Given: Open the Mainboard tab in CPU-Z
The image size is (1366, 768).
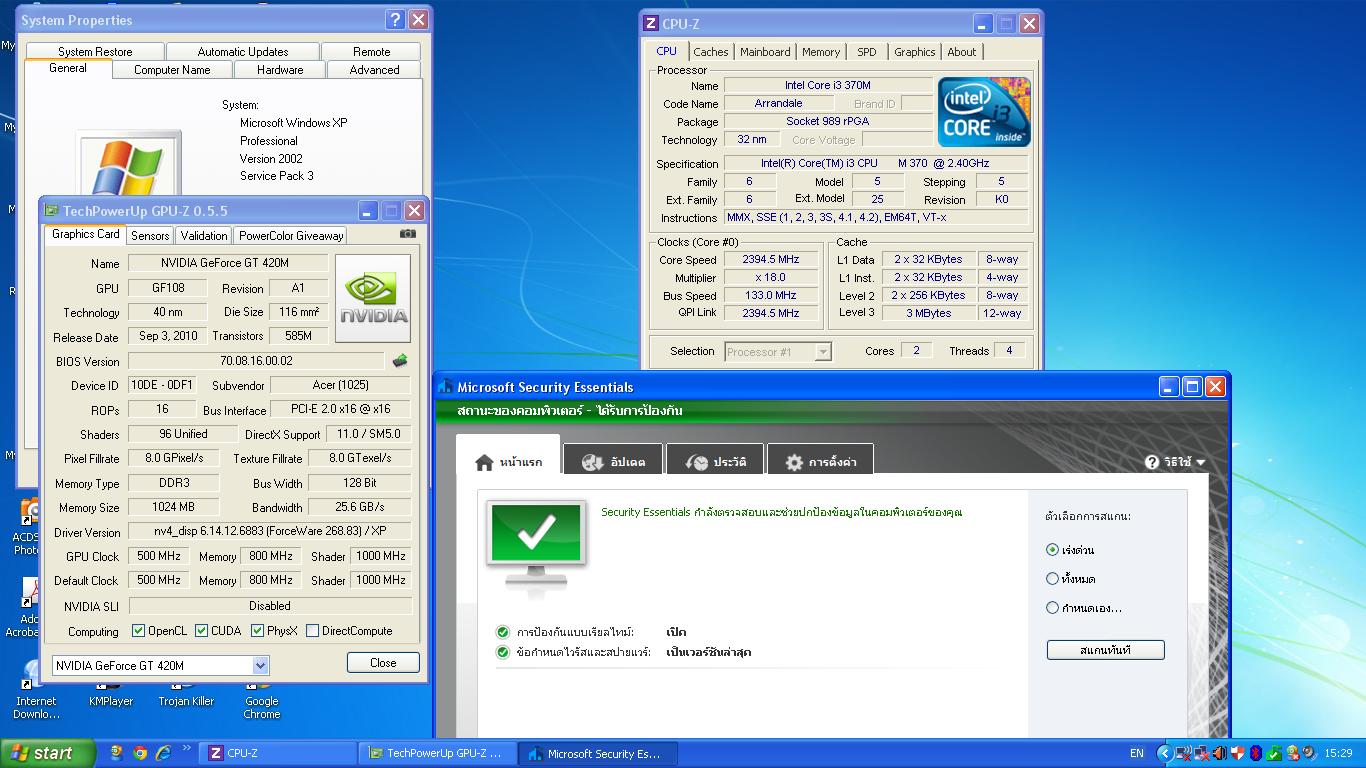Looking at the screenshot, I should tap(765, 52).
